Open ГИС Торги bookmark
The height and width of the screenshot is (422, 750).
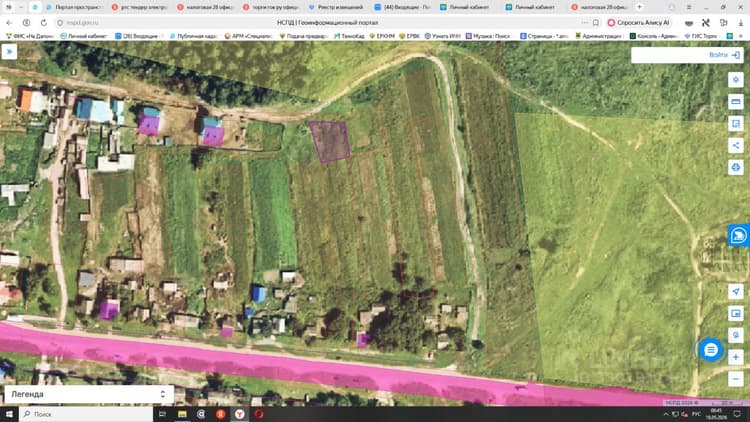click(701, 36)
